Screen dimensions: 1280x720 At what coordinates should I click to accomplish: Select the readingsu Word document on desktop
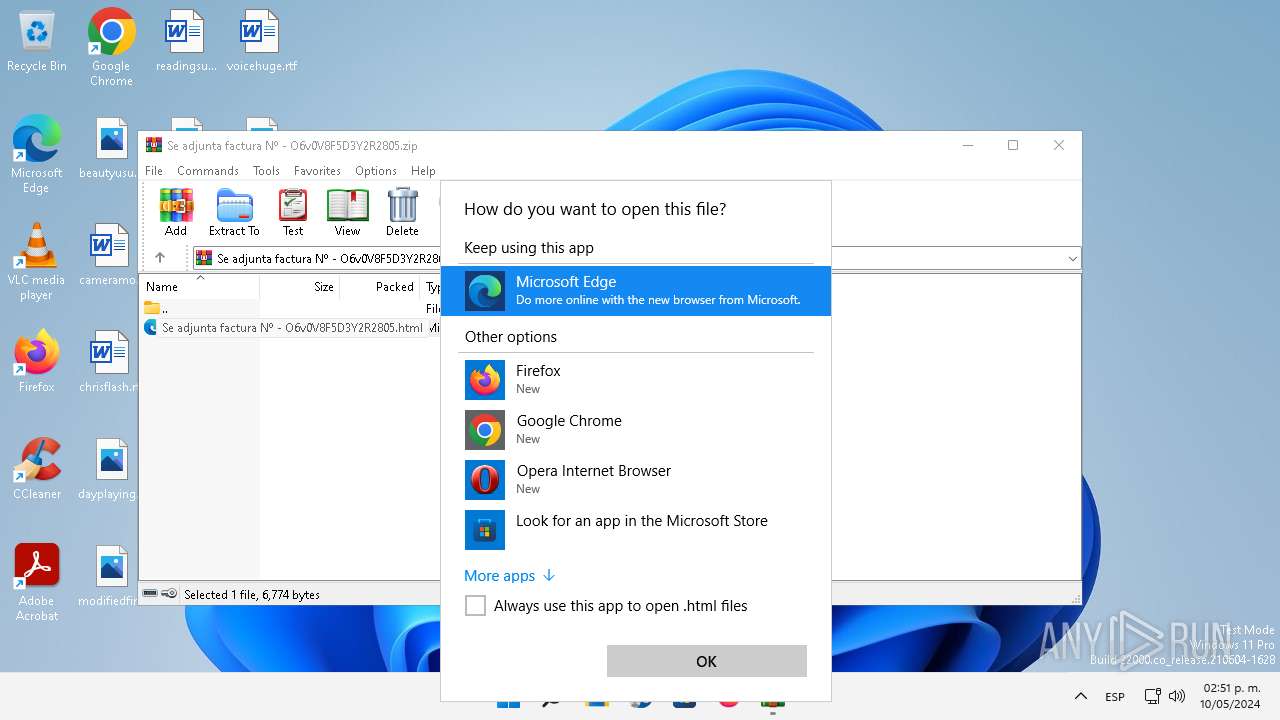coord(186,42)
